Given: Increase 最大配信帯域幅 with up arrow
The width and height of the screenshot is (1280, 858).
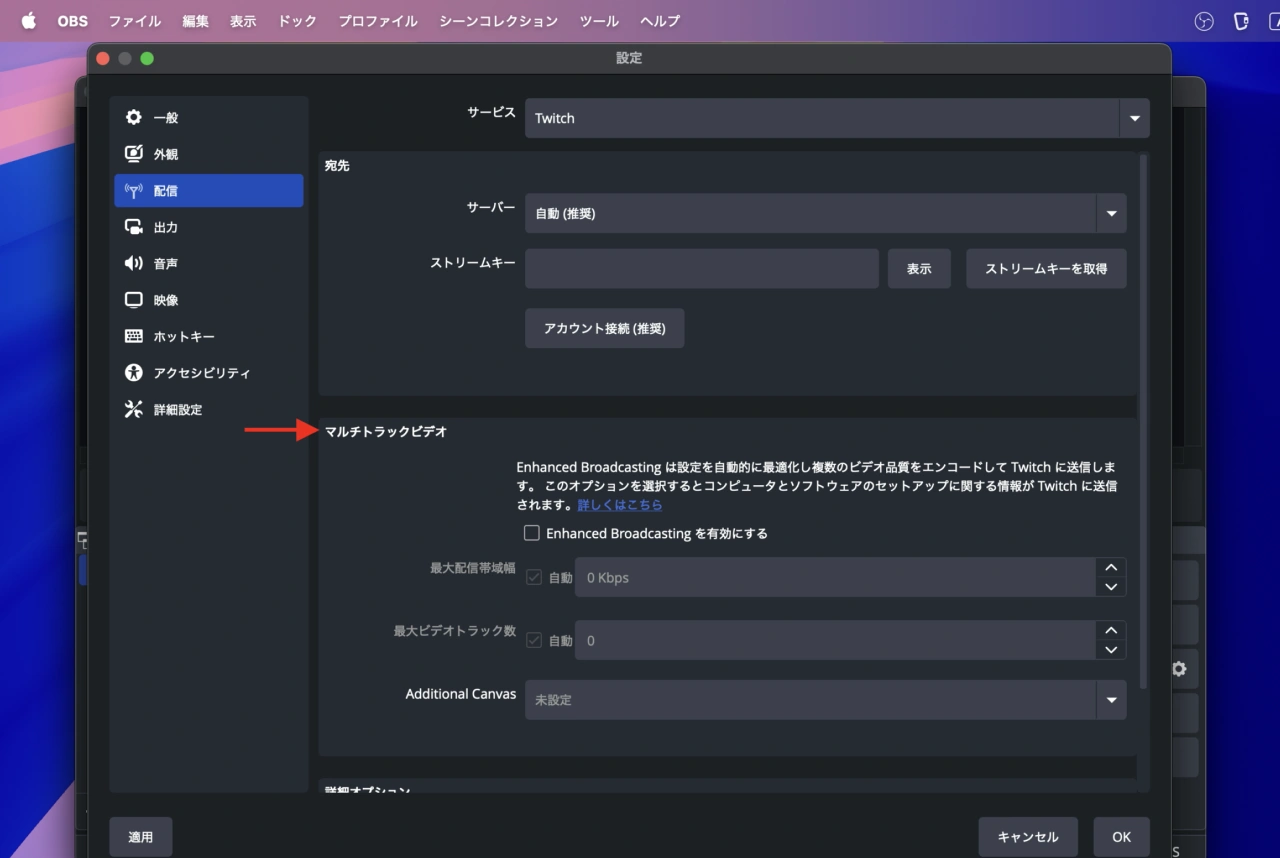Looking at the screenshot, I should coord(1110,568).
